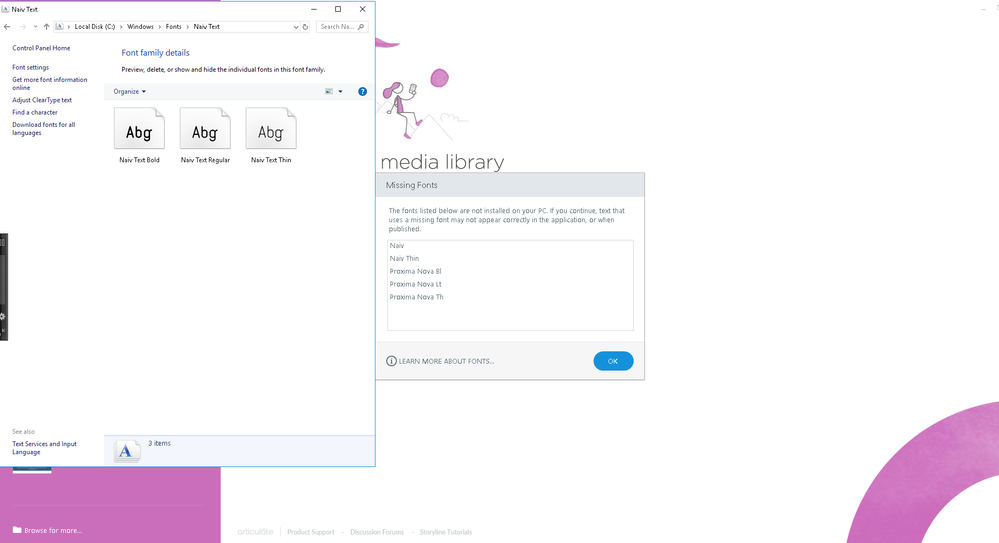
Task: Open the recent locations dropdown arrow
Action: 35,27
